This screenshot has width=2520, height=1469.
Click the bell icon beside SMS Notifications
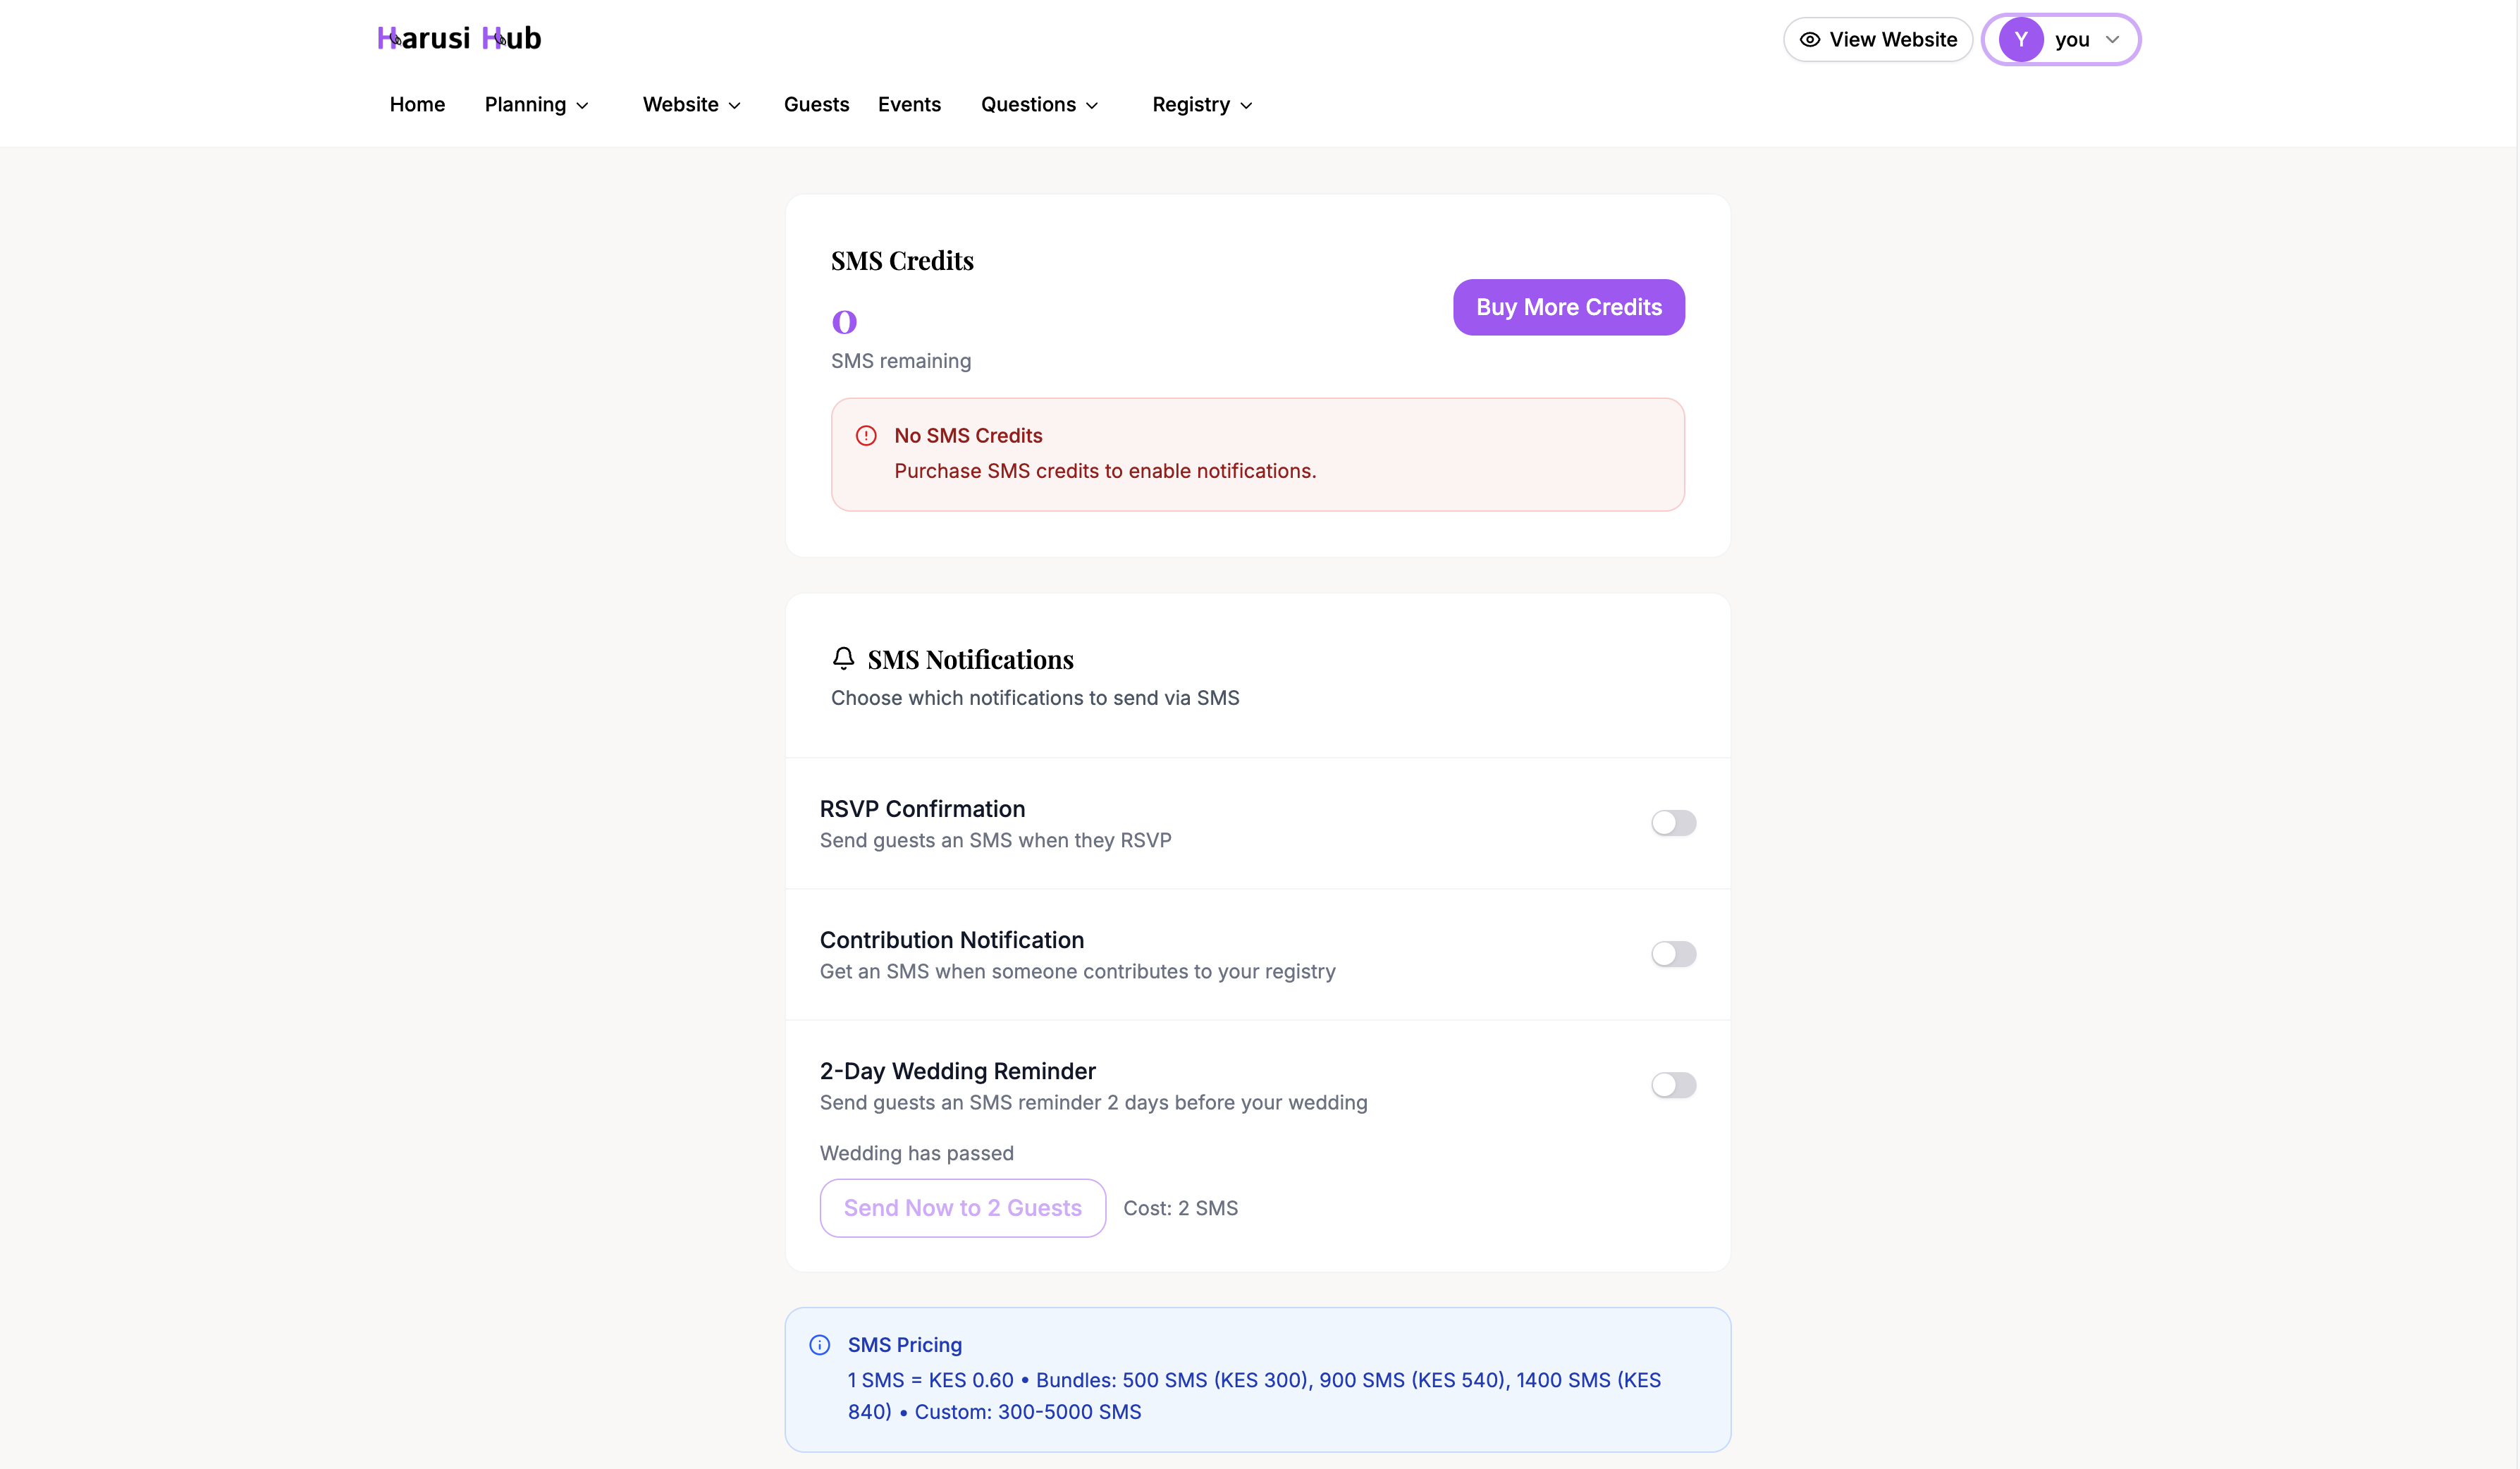point(843,658)
